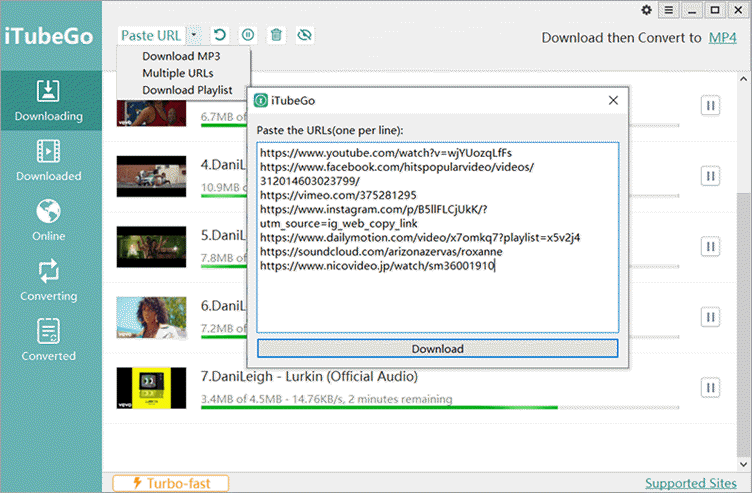Click the 7.DaniLeigh - Lurkin title text
Viewport: 752px width, 493px height.
(x=309, y=376)
